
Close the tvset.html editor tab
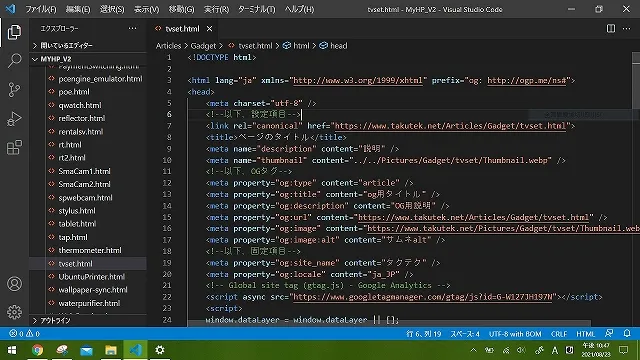pyautogui.click(x=209, y=29)
